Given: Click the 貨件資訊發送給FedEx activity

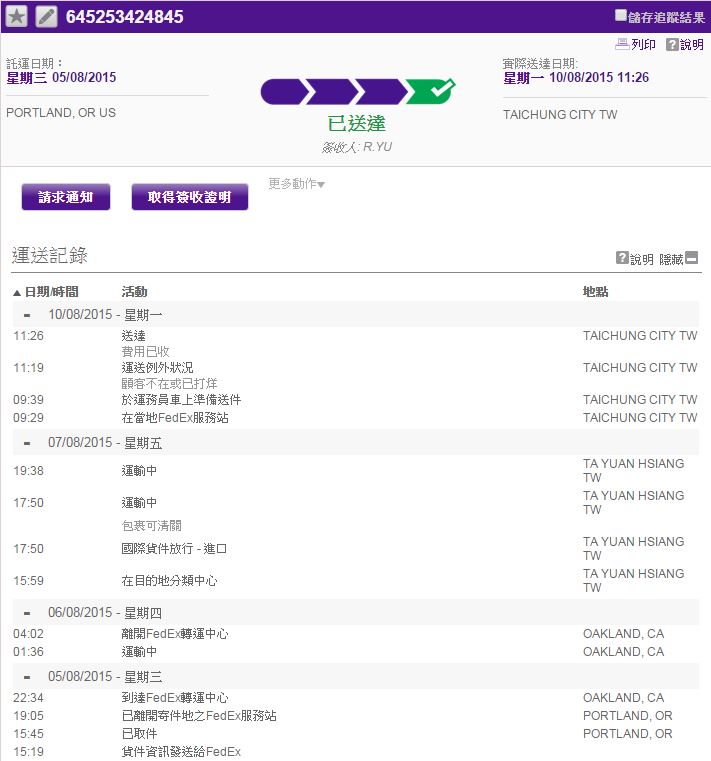Looking at the screenshot, I should (181, 752).
